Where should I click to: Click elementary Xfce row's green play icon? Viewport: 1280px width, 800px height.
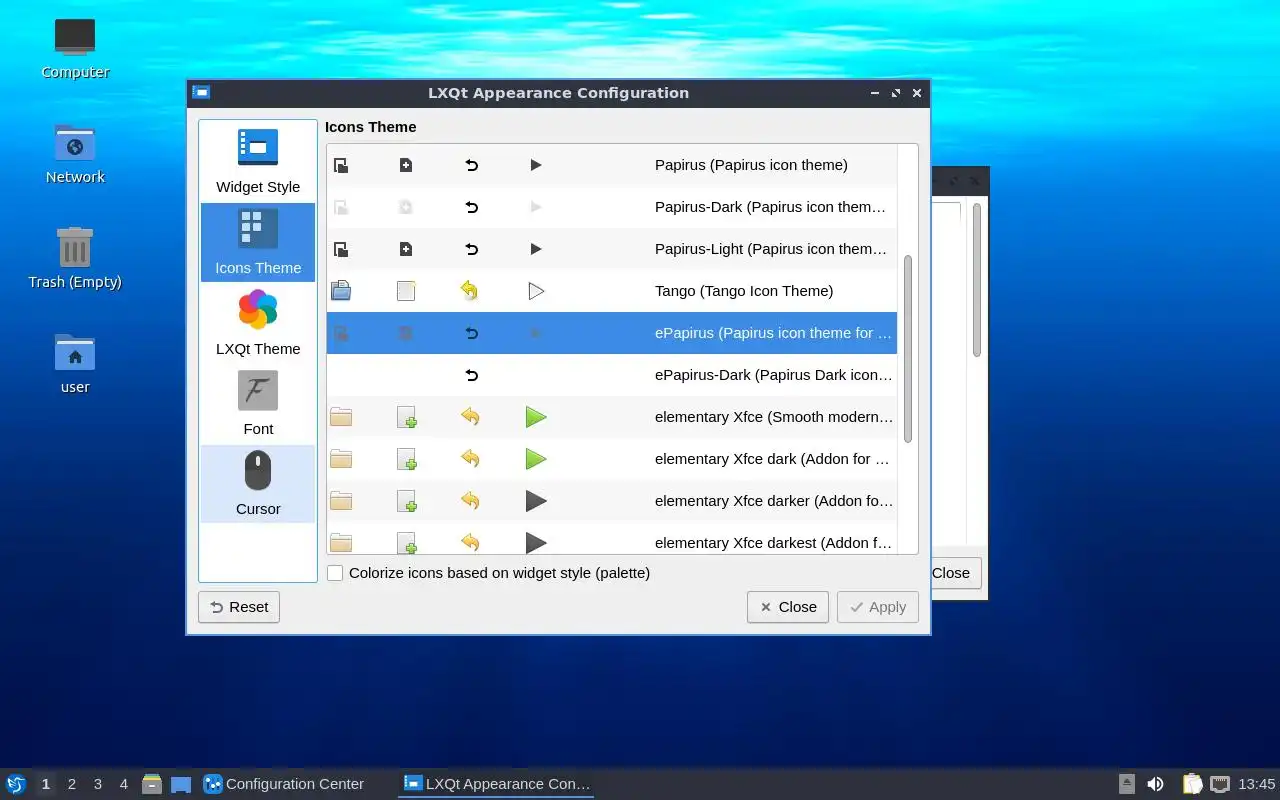point(536,417)
